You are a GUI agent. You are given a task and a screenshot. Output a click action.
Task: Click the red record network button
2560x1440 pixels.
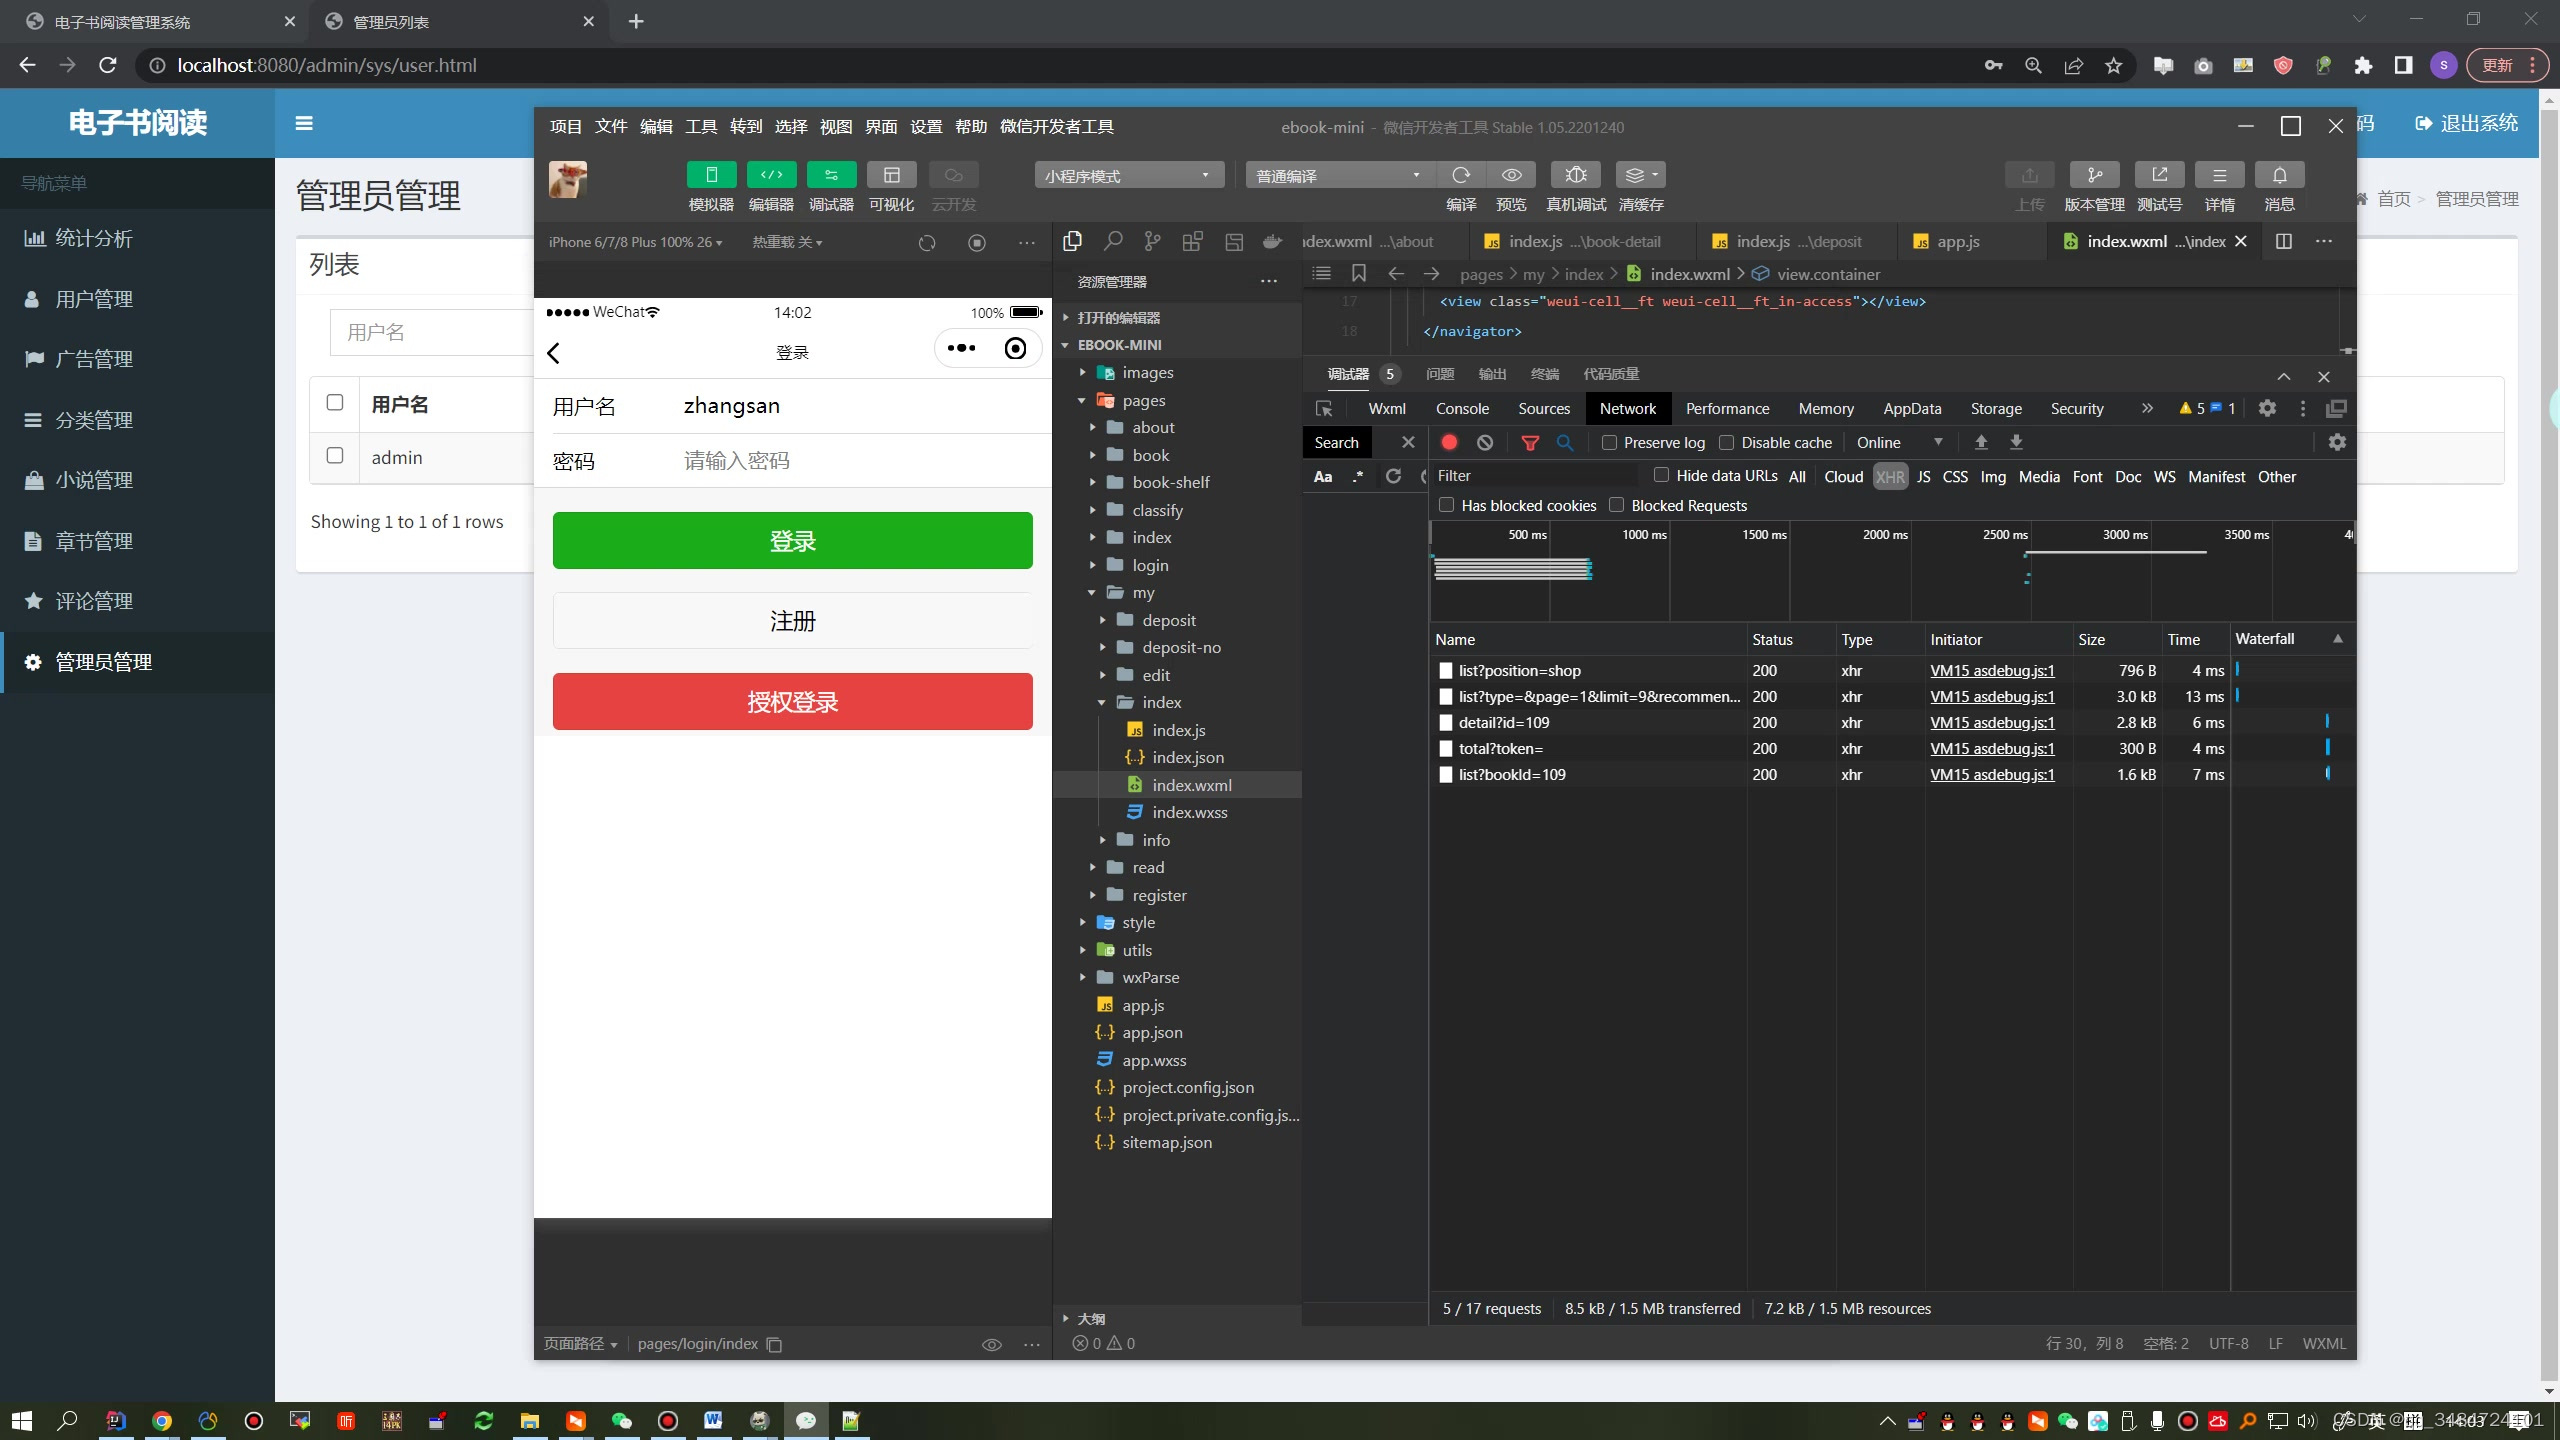coord(1449,442)
